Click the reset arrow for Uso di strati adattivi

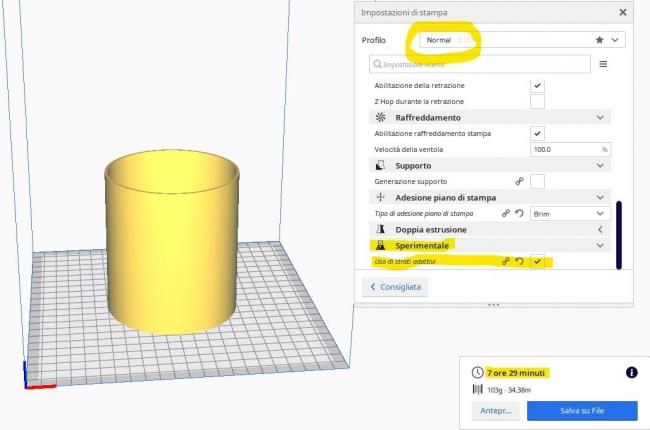520,261
